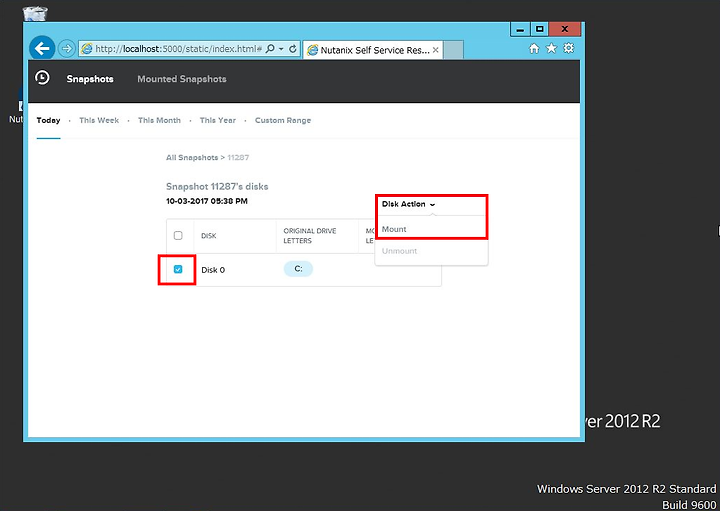Click the C: drive letter badge
This screenshot has height=511, width=720.
tap(298, 269)
